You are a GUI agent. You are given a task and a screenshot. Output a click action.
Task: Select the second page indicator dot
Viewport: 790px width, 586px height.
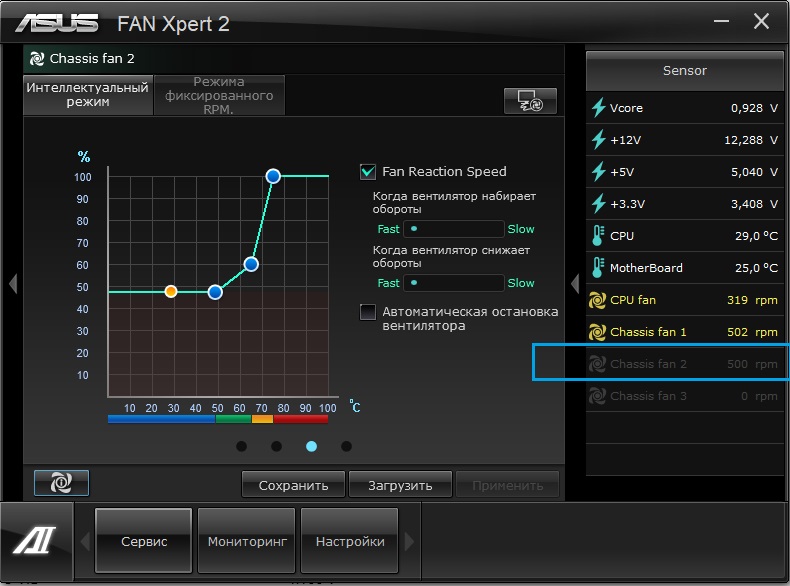pos(276,446)
